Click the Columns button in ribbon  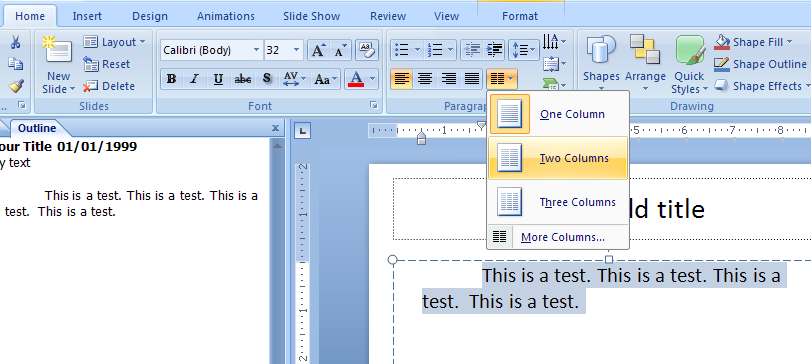(x=502, y=79)
